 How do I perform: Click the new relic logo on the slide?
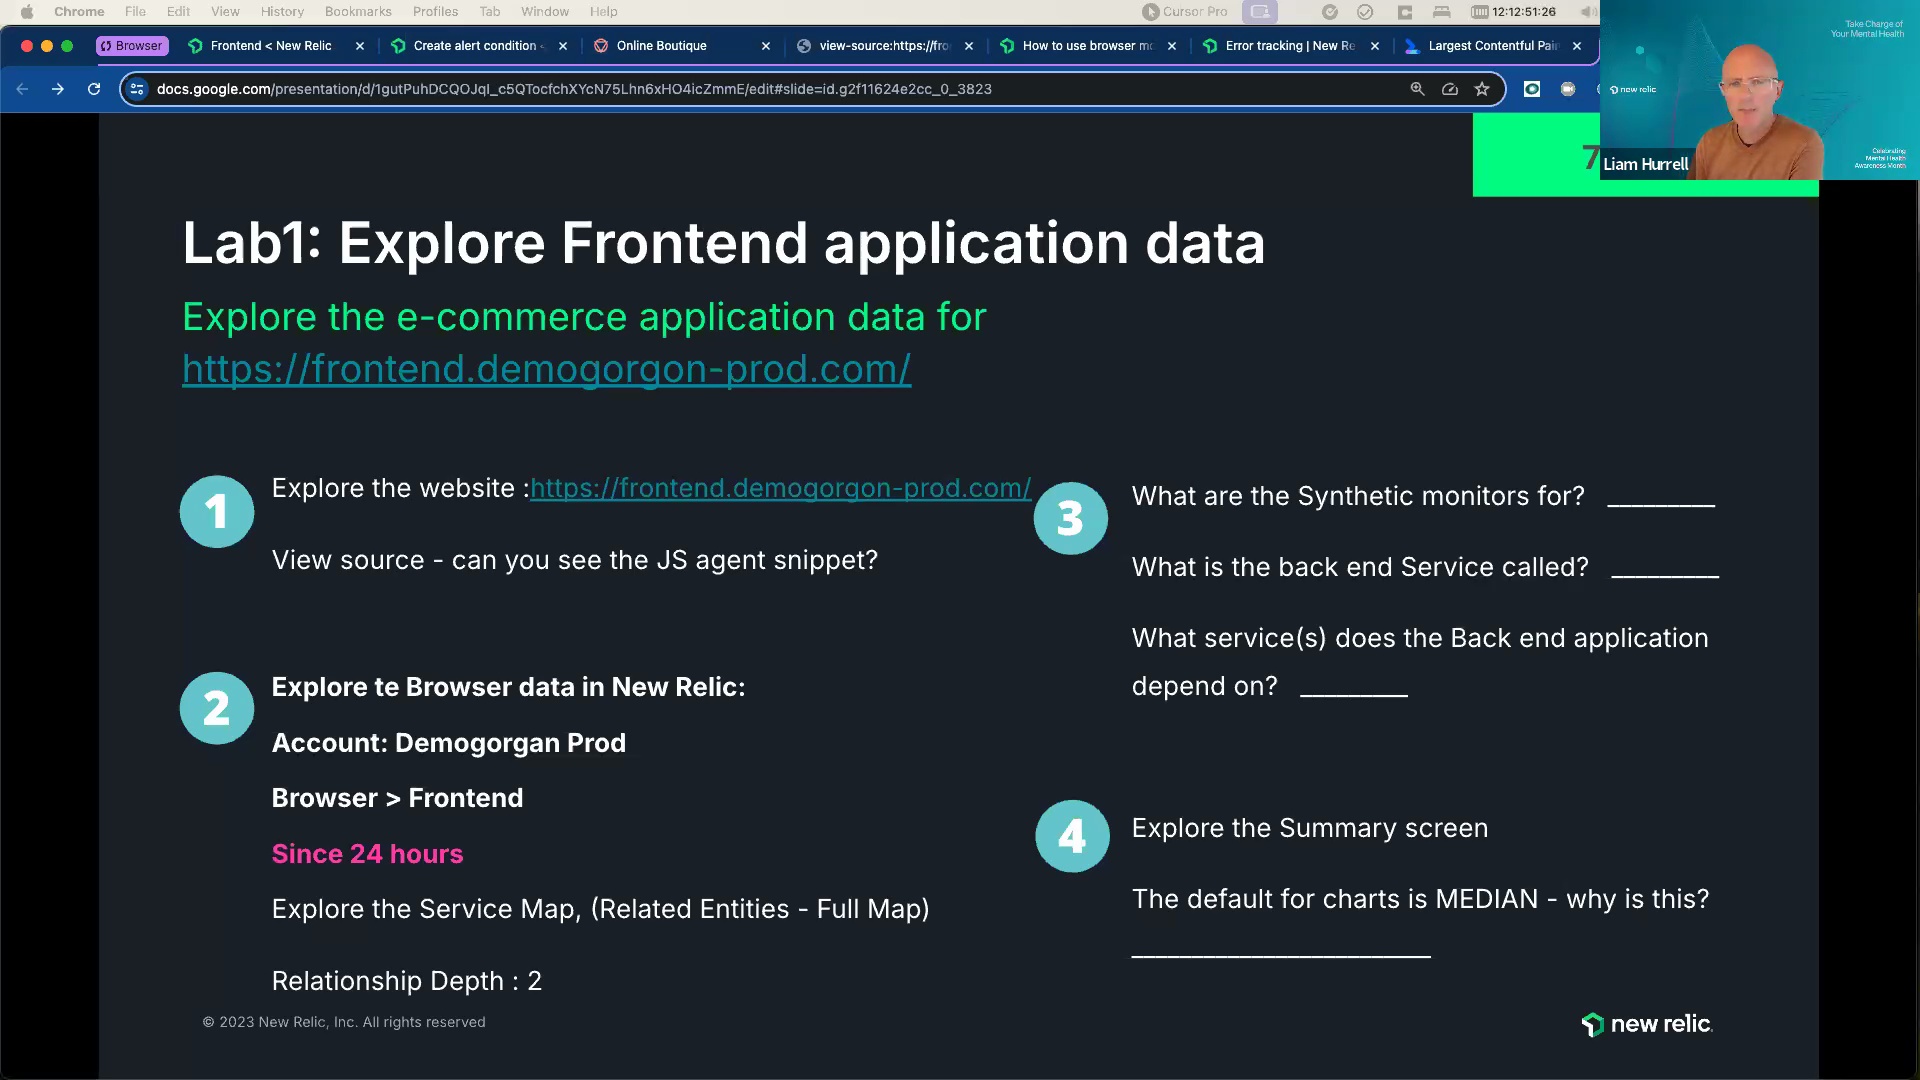coord(1646,1024)
